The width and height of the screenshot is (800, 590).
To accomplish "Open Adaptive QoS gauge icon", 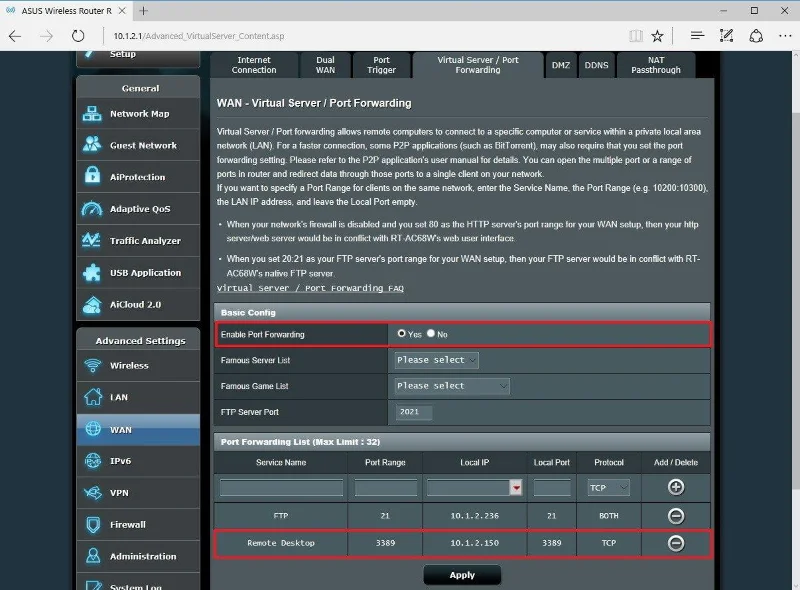I will point(92,208).
